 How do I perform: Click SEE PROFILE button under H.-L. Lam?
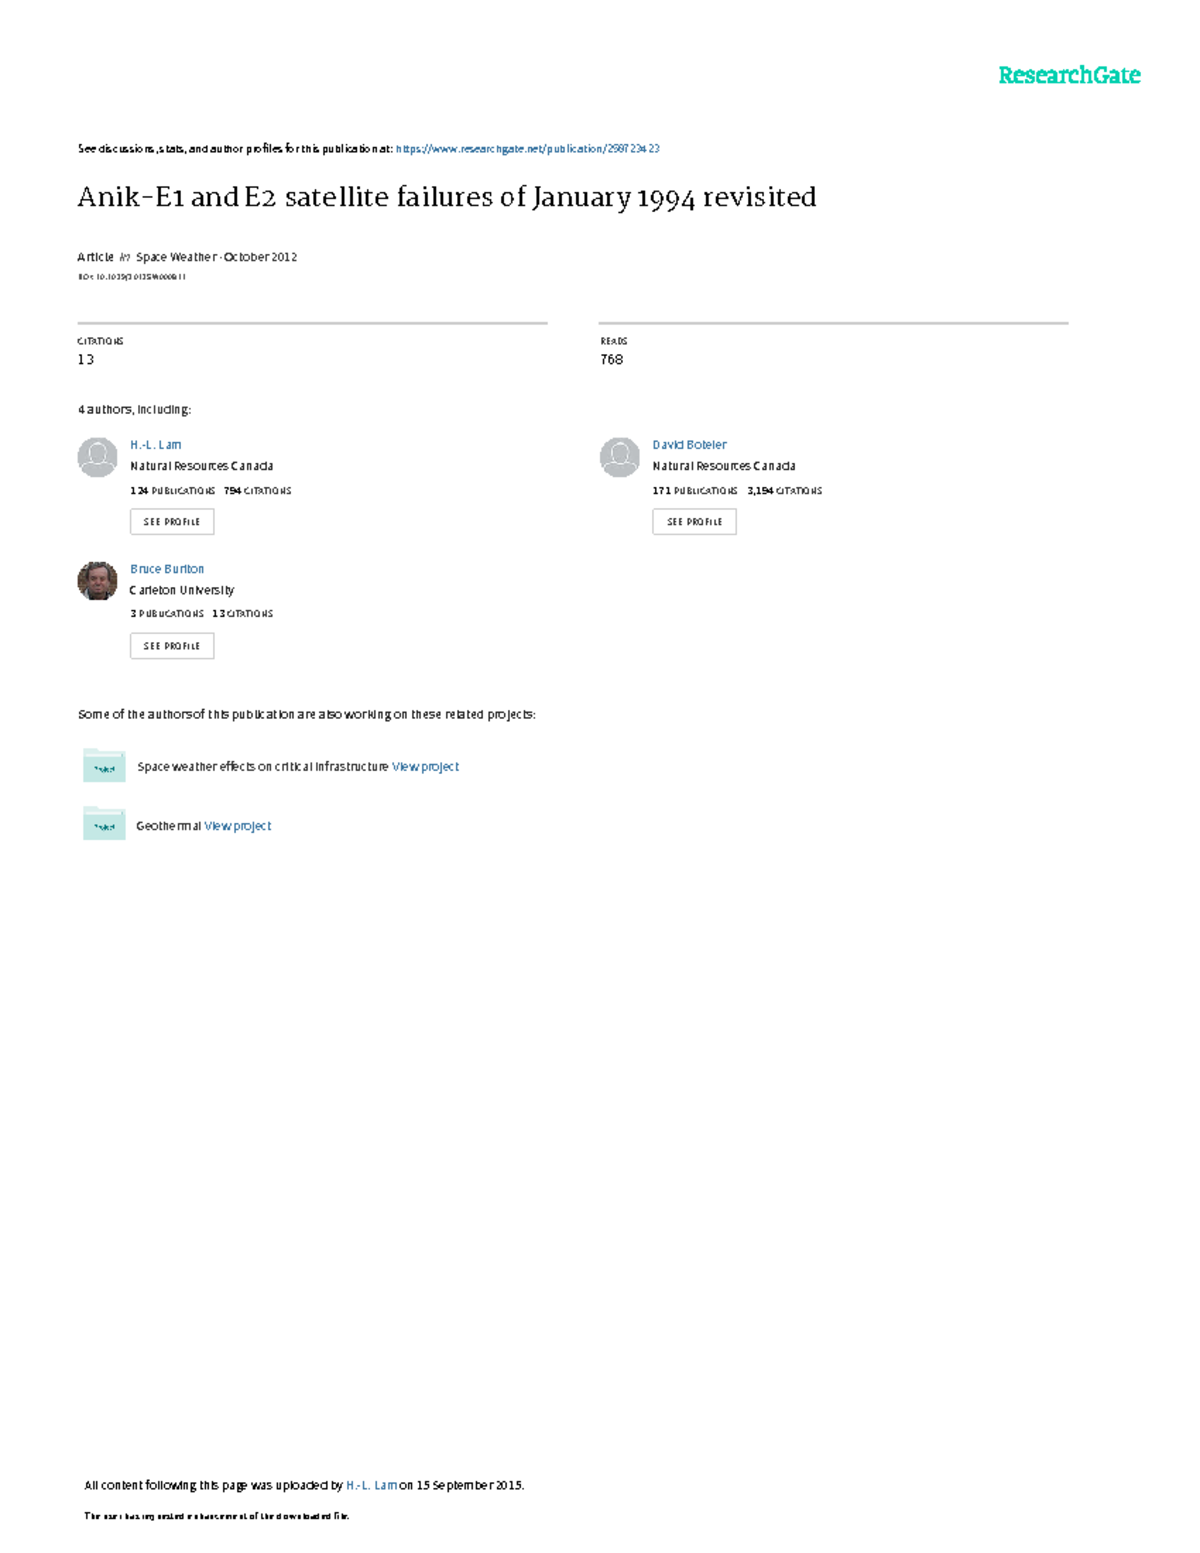(172, 522)
